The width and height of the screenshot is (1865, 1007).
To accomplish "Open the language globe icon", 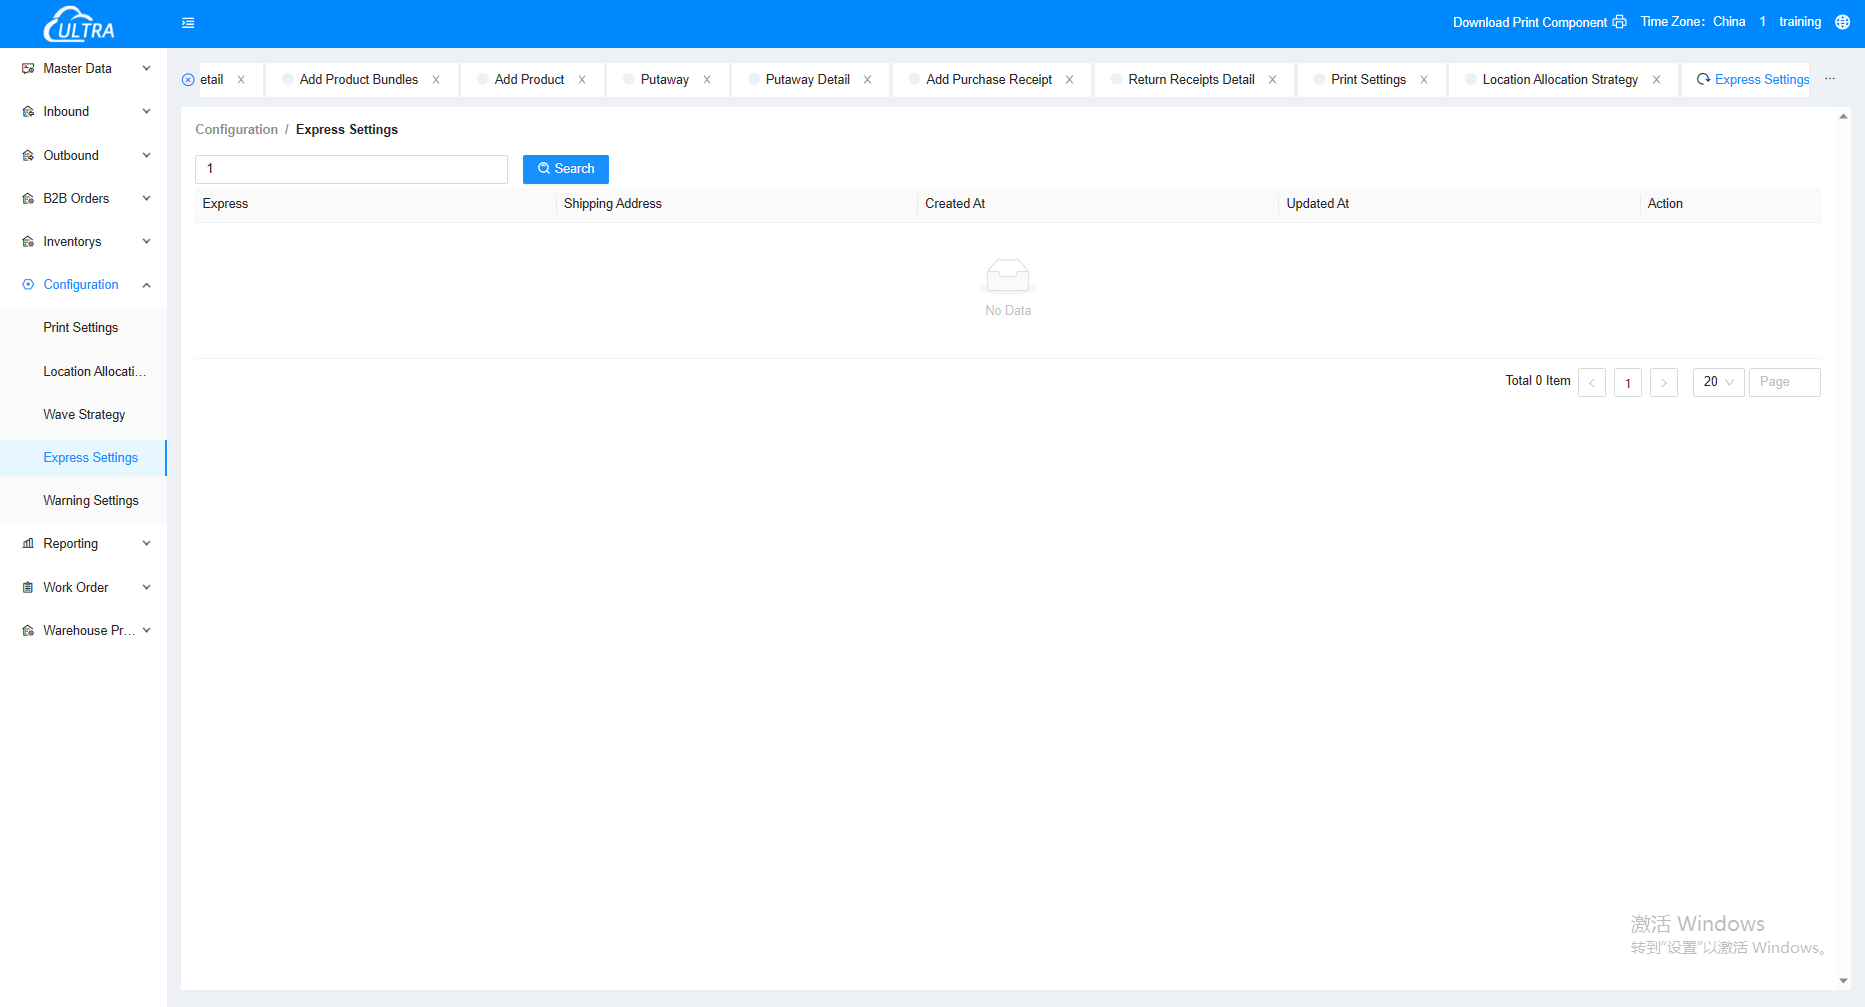I will tap(1842, 22).
